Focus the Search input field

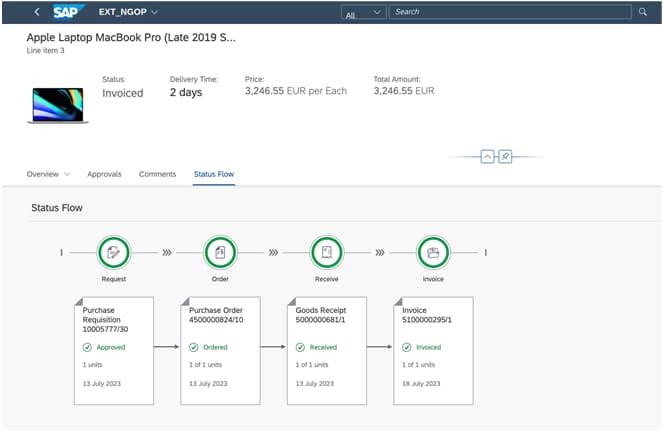[510, 12]
